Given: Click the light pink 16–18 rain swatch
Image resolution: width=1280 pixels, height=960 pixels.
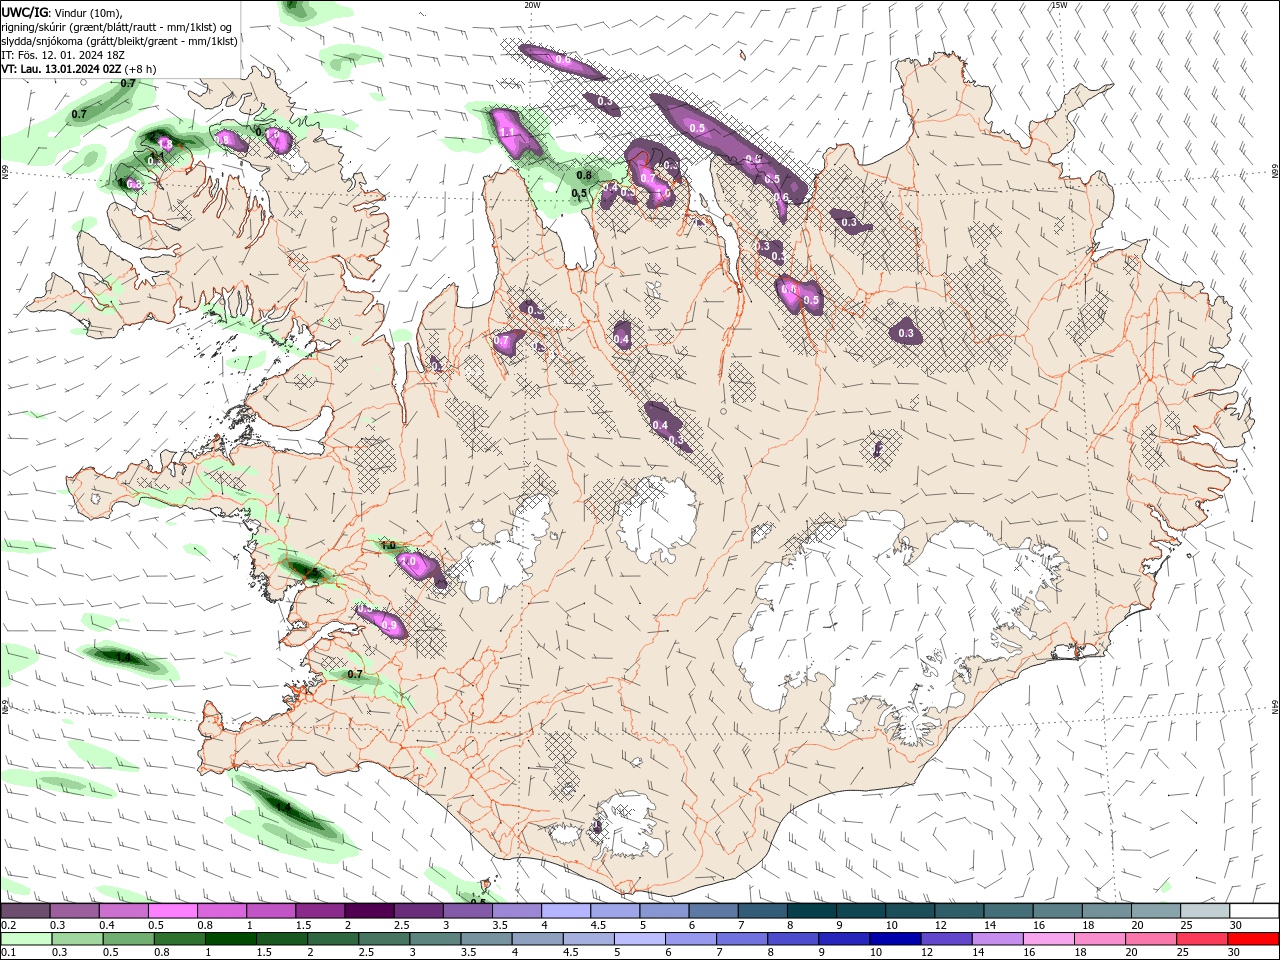Looking at the screenshot, I should 1050,939.
